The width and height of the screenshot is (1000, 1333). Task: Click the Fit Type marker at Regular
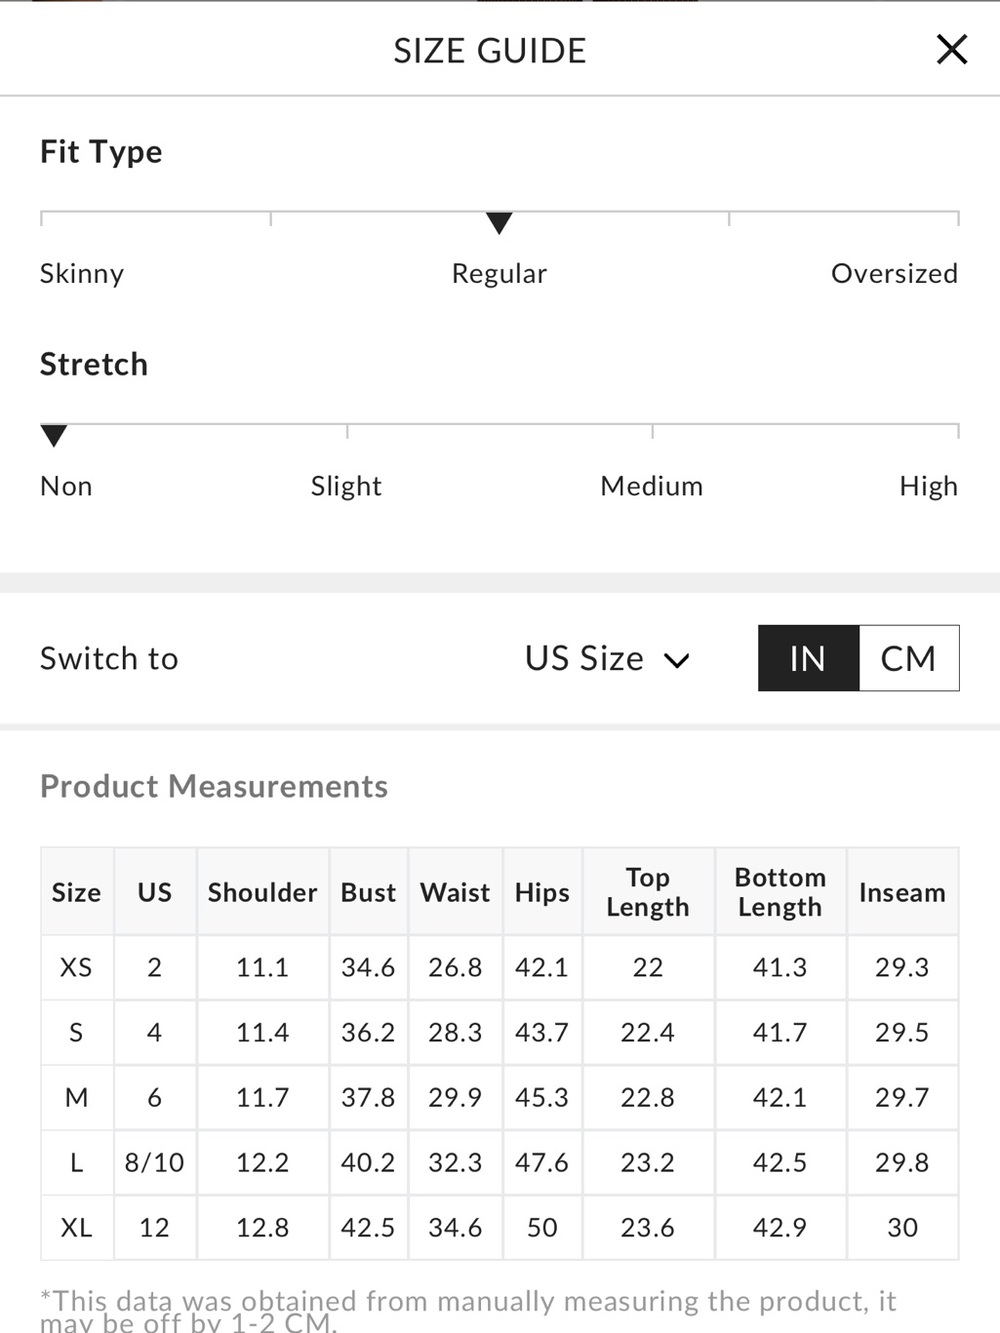pyautogui.click(x=499, y=223)
